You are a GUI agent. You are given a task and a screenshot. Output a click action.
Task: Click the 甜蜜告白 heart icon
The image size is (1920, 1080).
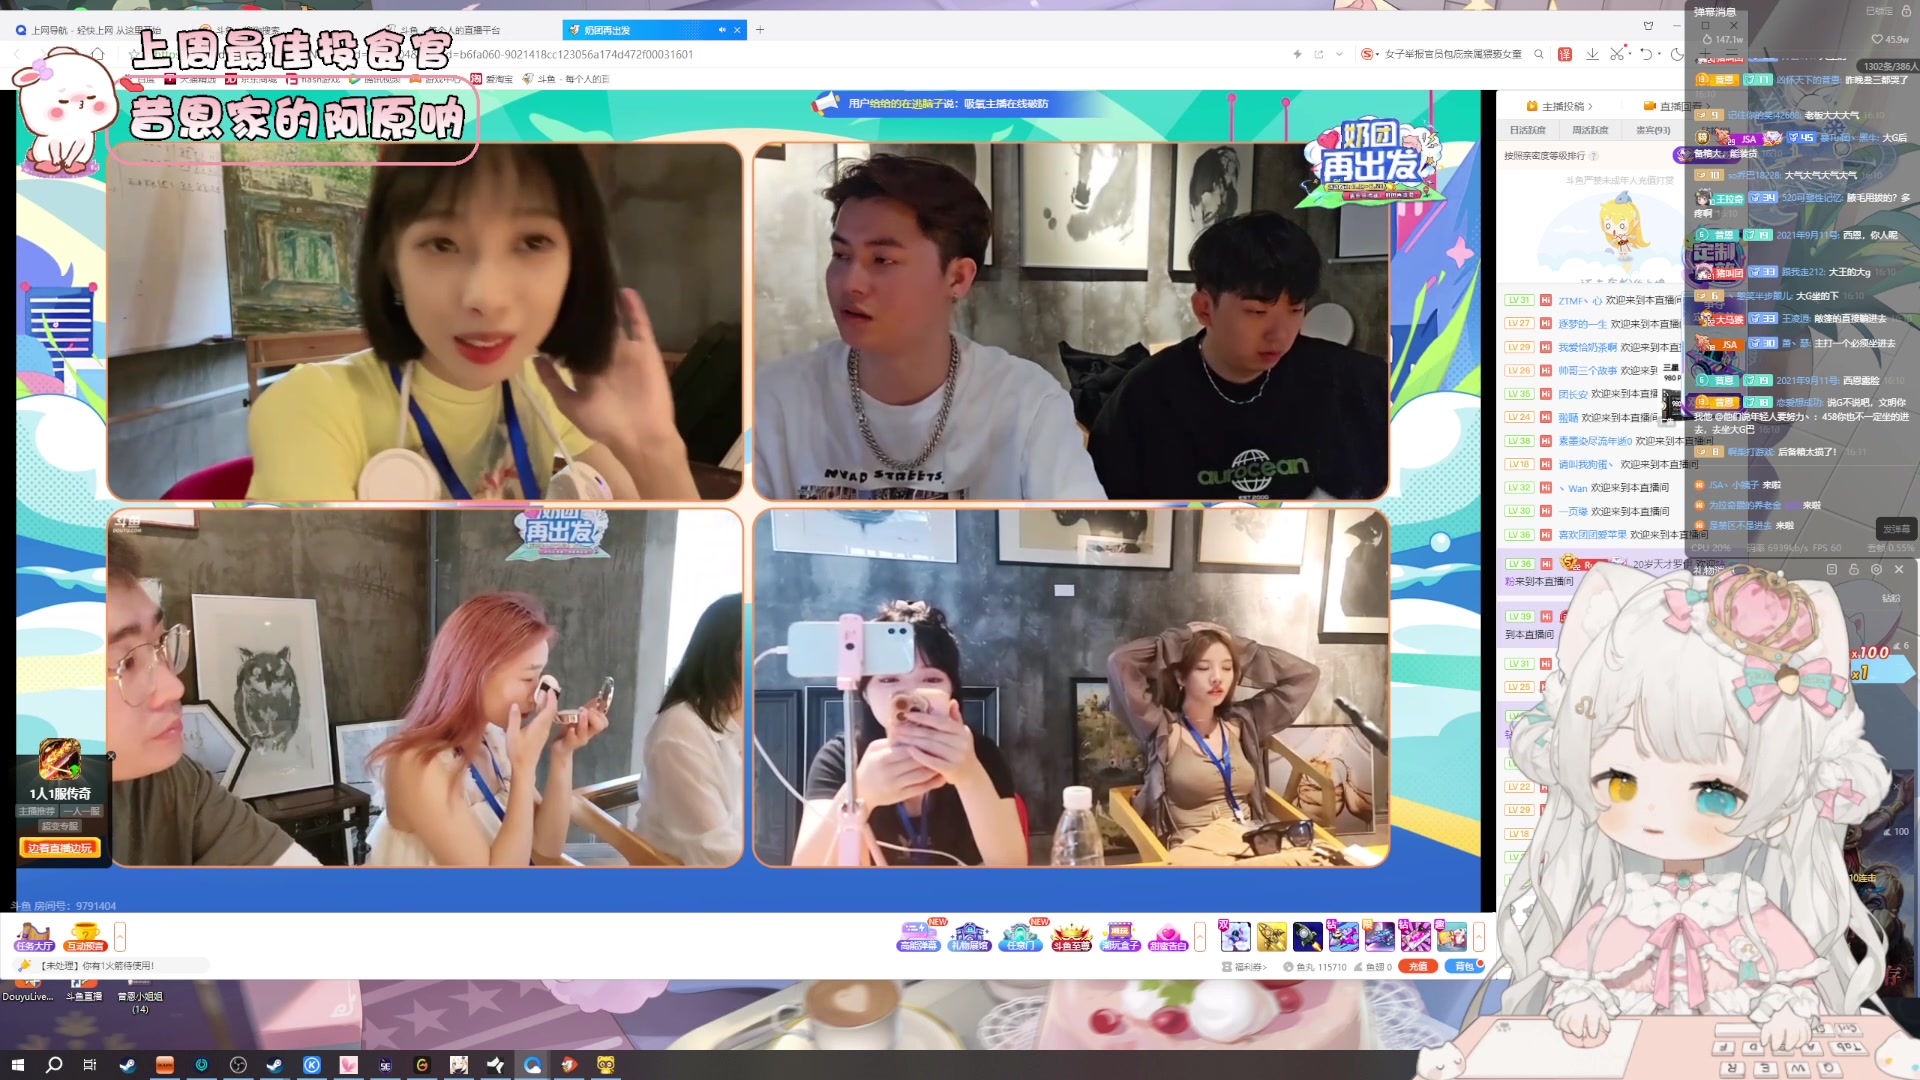pyautogui.click(x=1168, y=936)
